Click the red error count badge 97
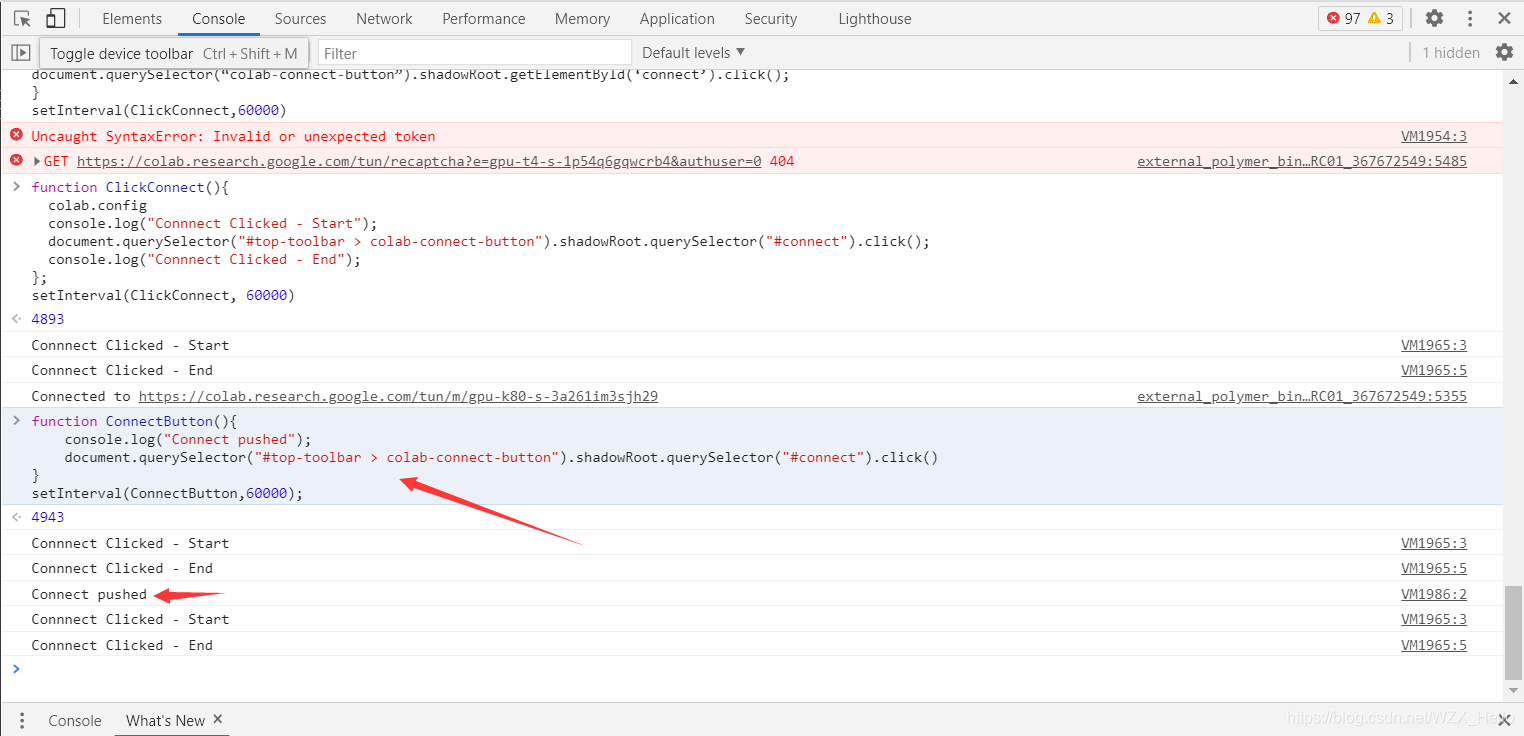The image size is (1524, 736). coord(1343,18)
